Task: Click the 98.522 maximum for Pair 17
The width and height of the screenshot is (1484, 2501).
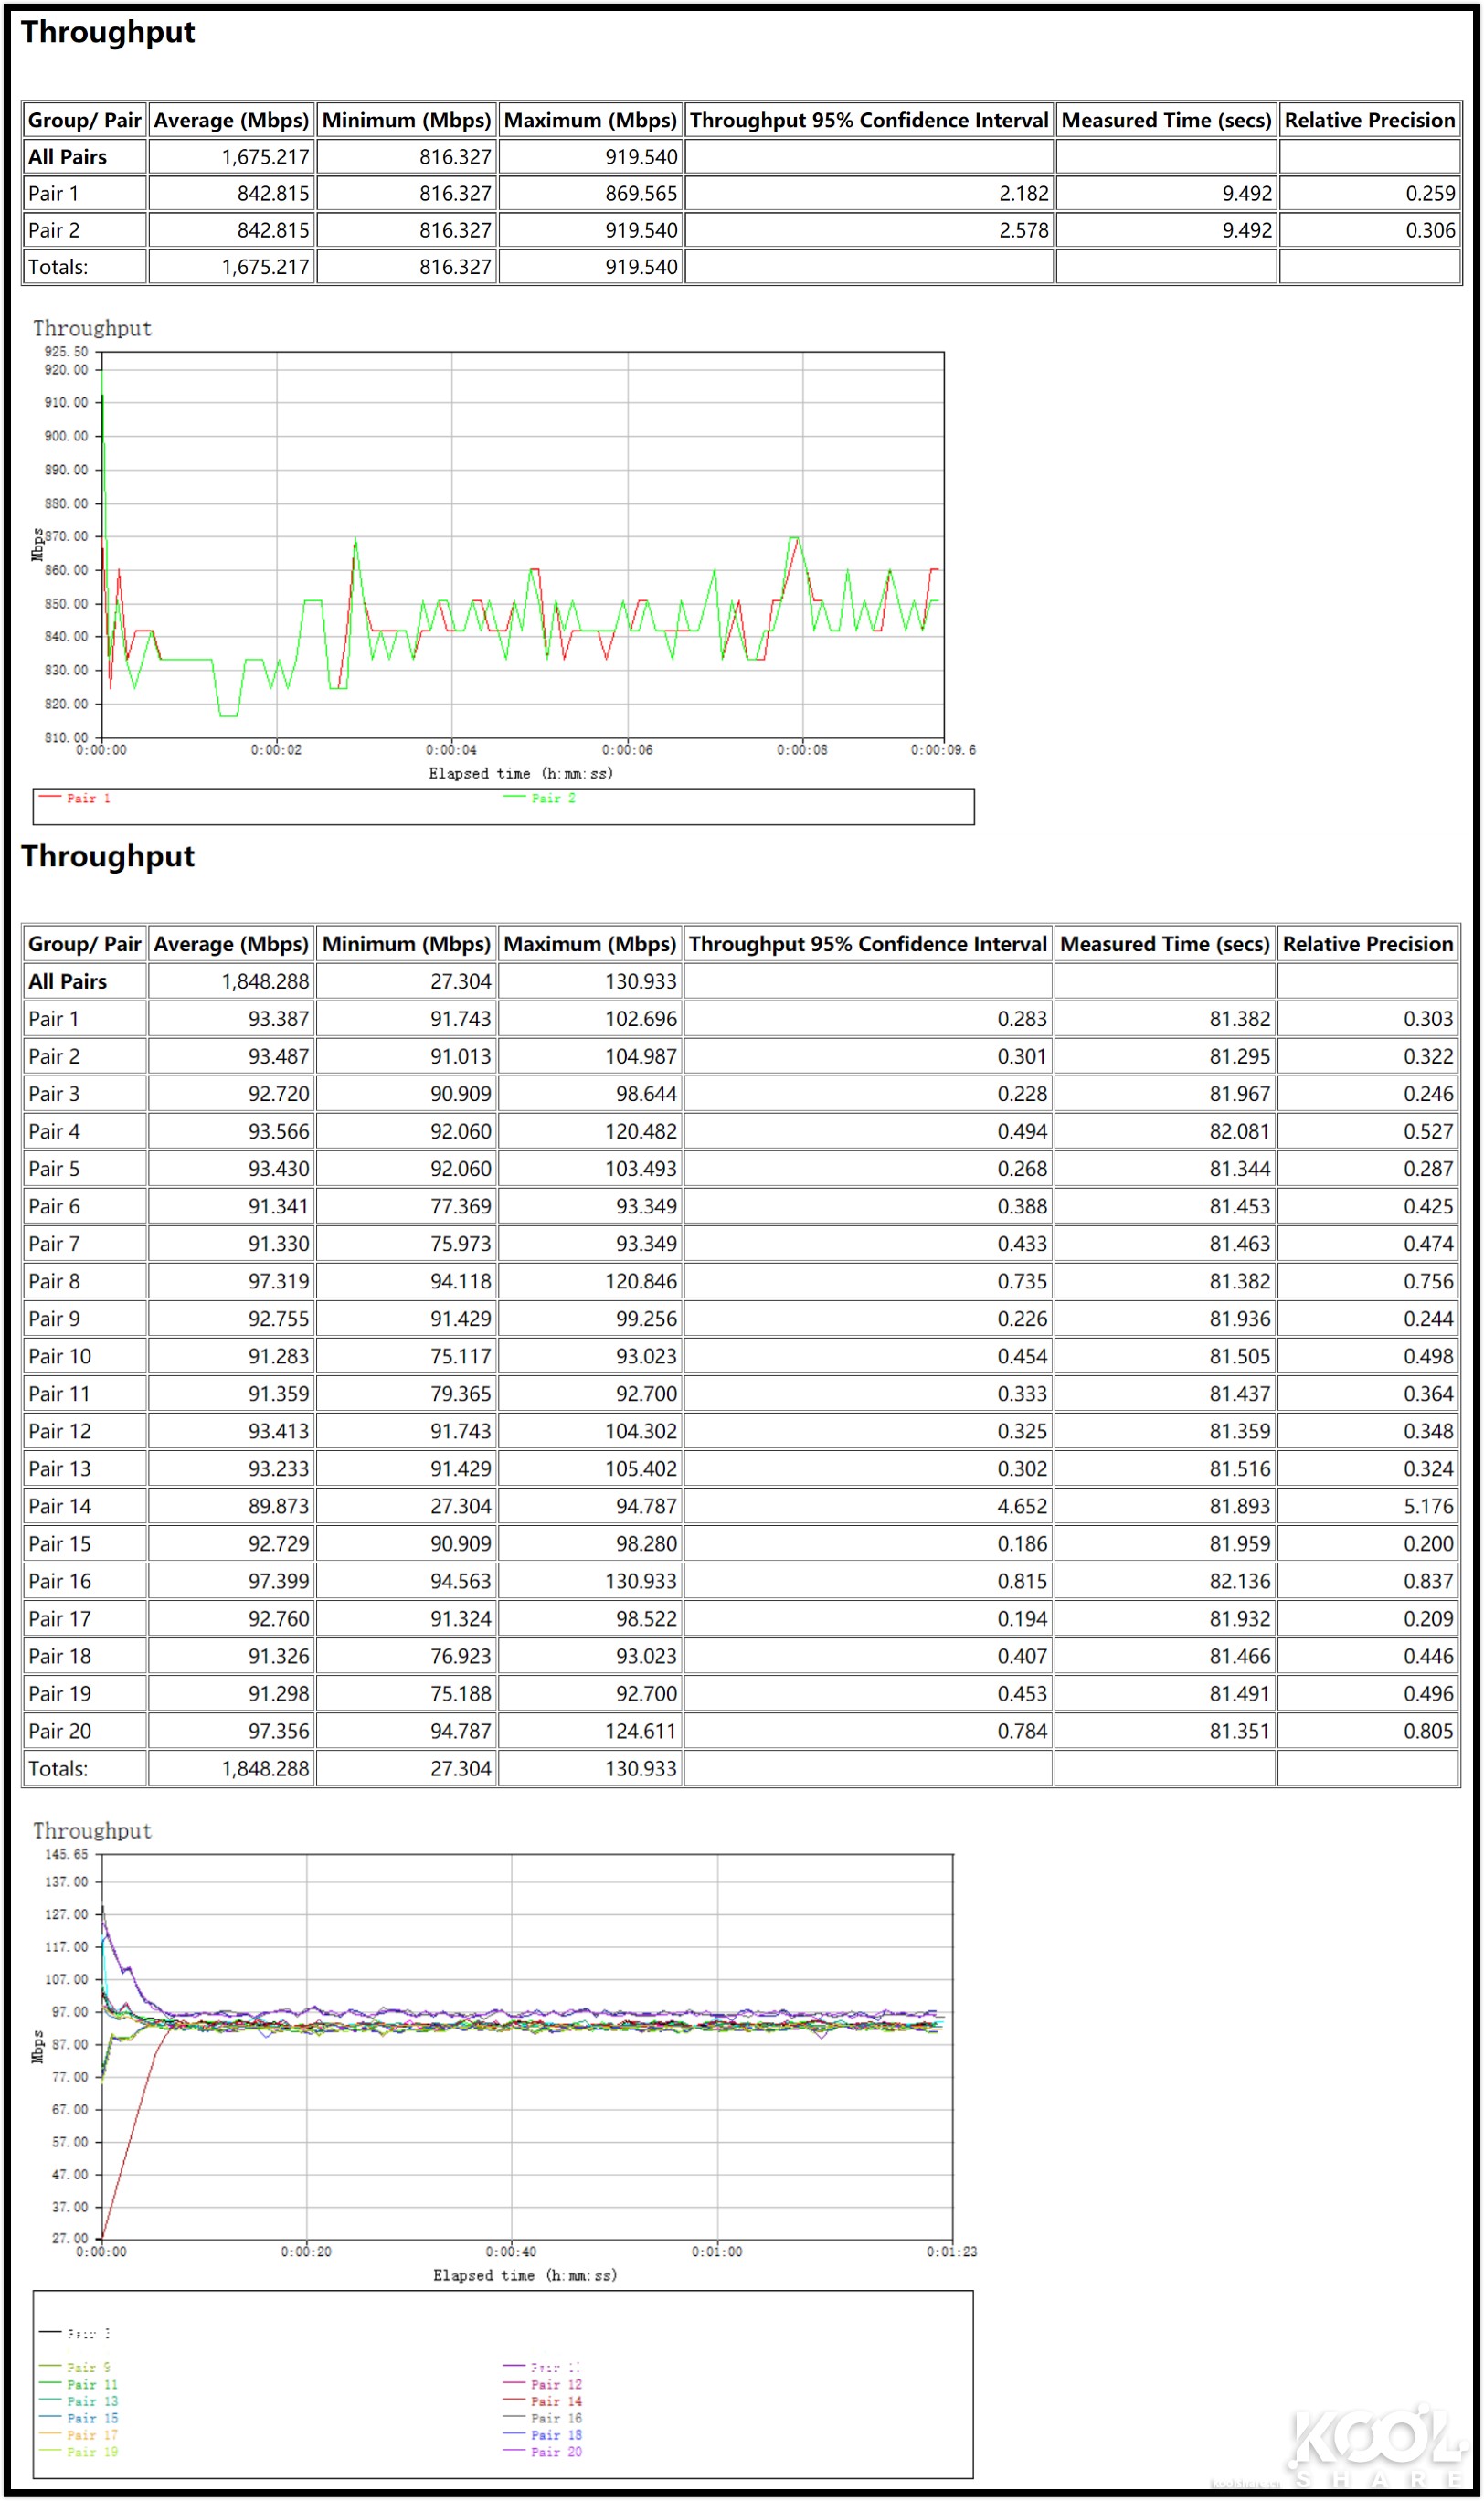Action: pyautogui.click(x=646, y=1619)
